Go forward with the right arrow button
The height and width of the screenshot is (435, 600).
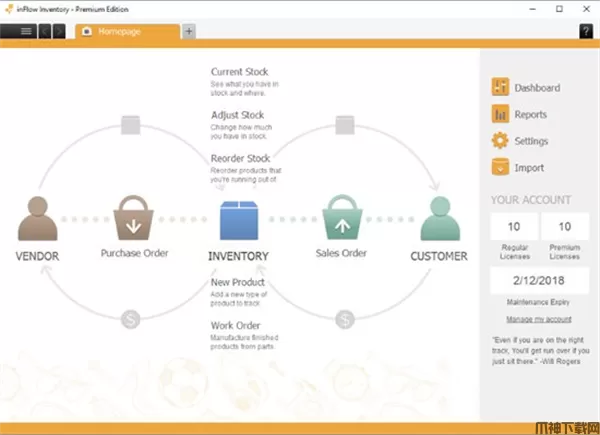59,31
